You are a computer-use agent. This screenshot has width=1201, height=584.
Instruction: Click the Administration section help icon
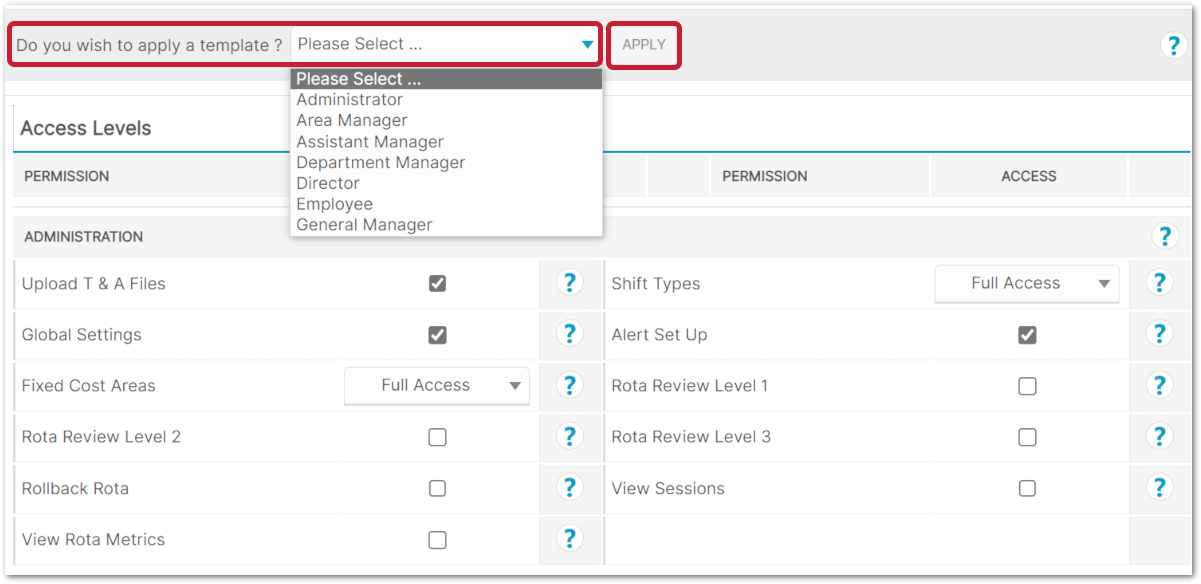1164,237
